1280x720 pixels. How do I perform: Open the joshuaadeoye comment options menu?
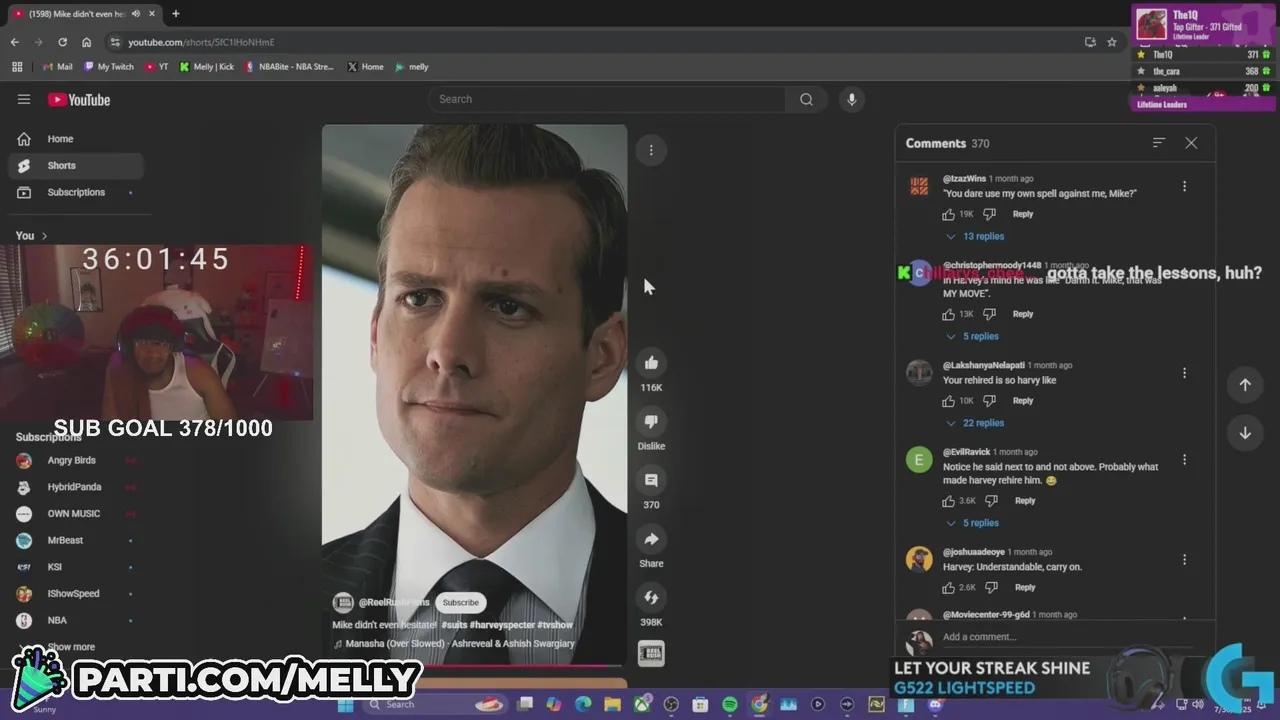coord(1184,560)
